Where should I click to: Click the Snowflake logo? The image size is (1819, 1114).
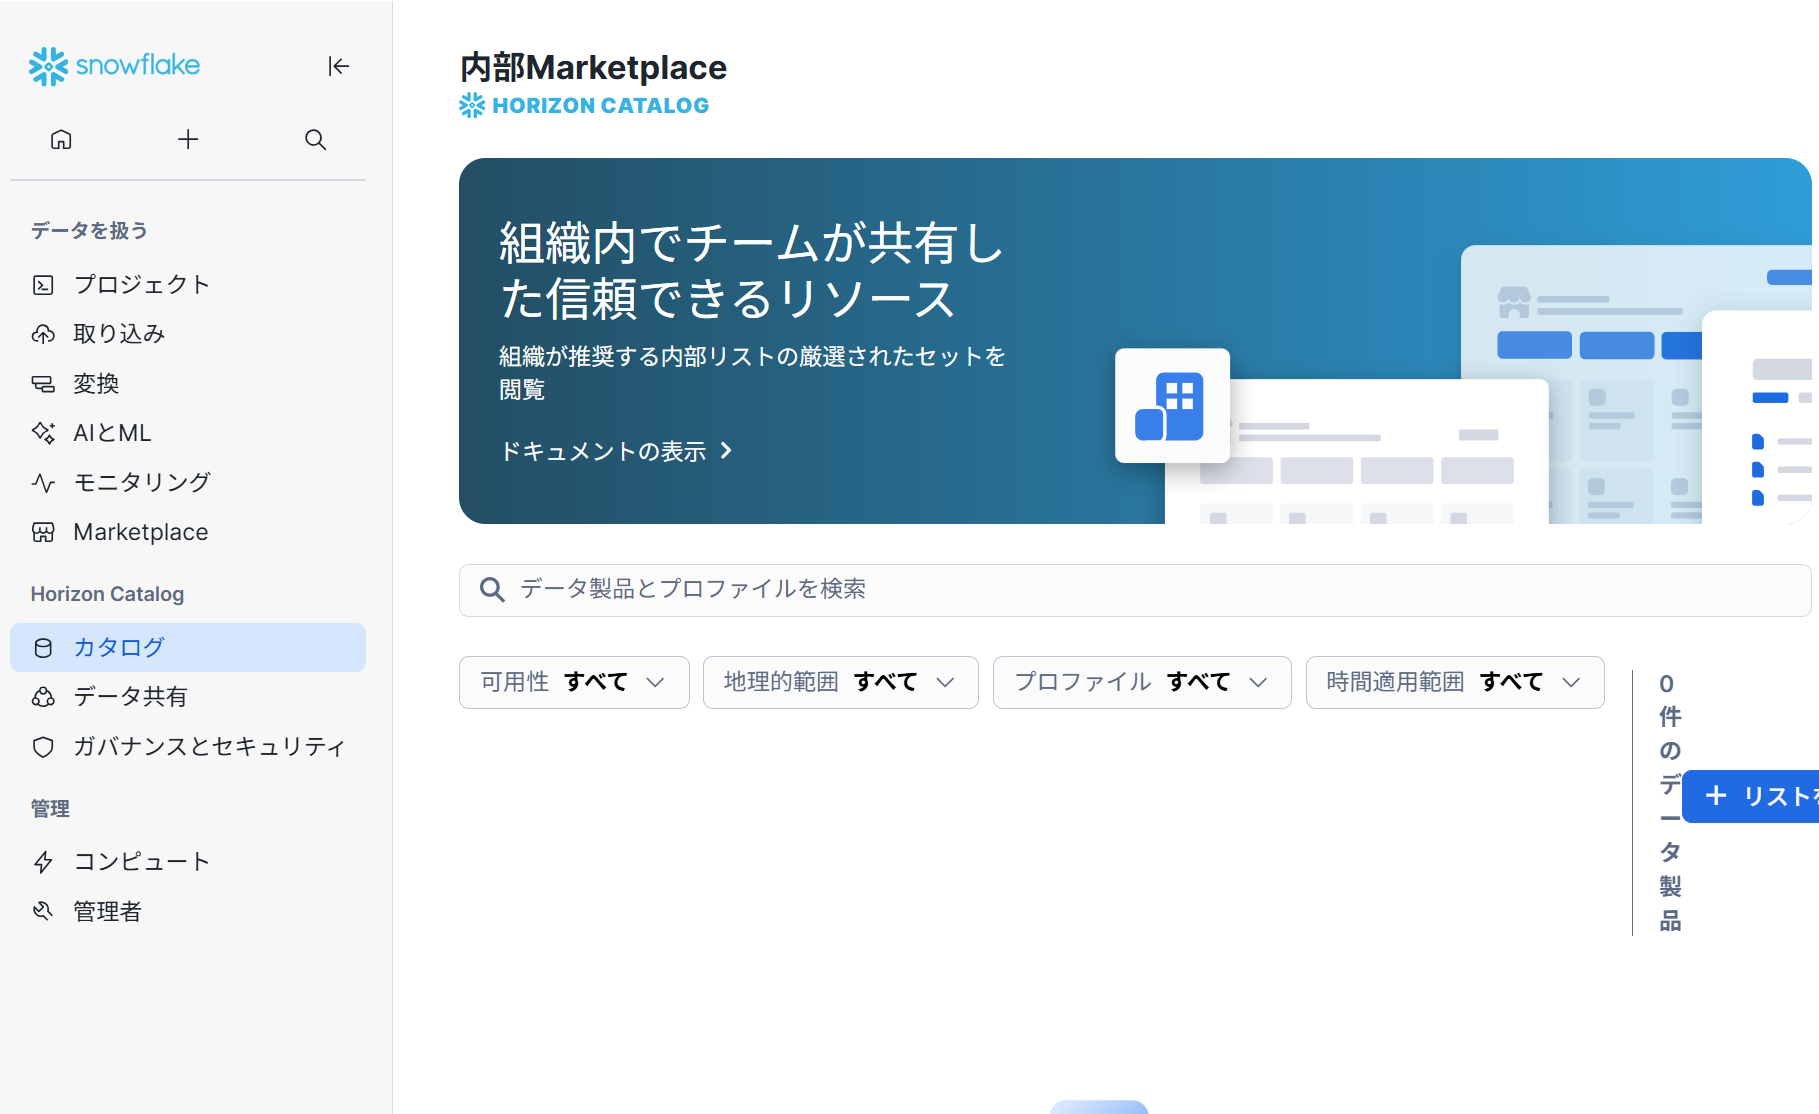point(114,66)
